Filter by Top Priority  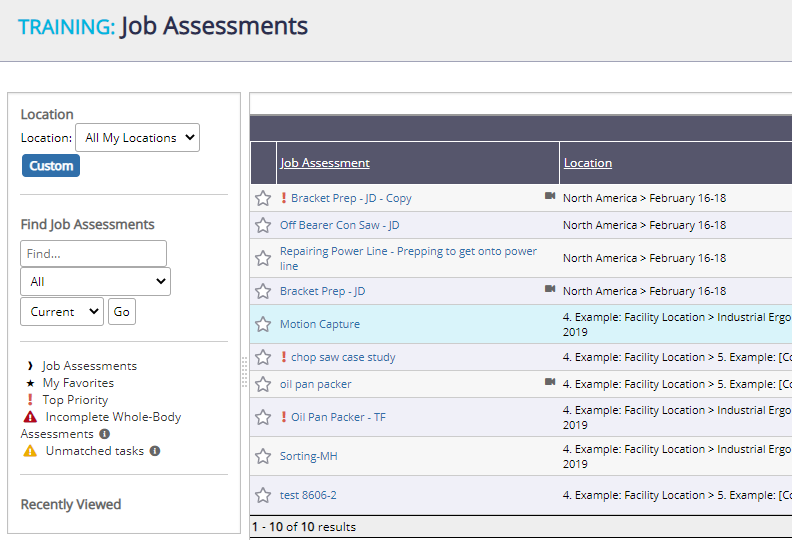click(75, 400)
